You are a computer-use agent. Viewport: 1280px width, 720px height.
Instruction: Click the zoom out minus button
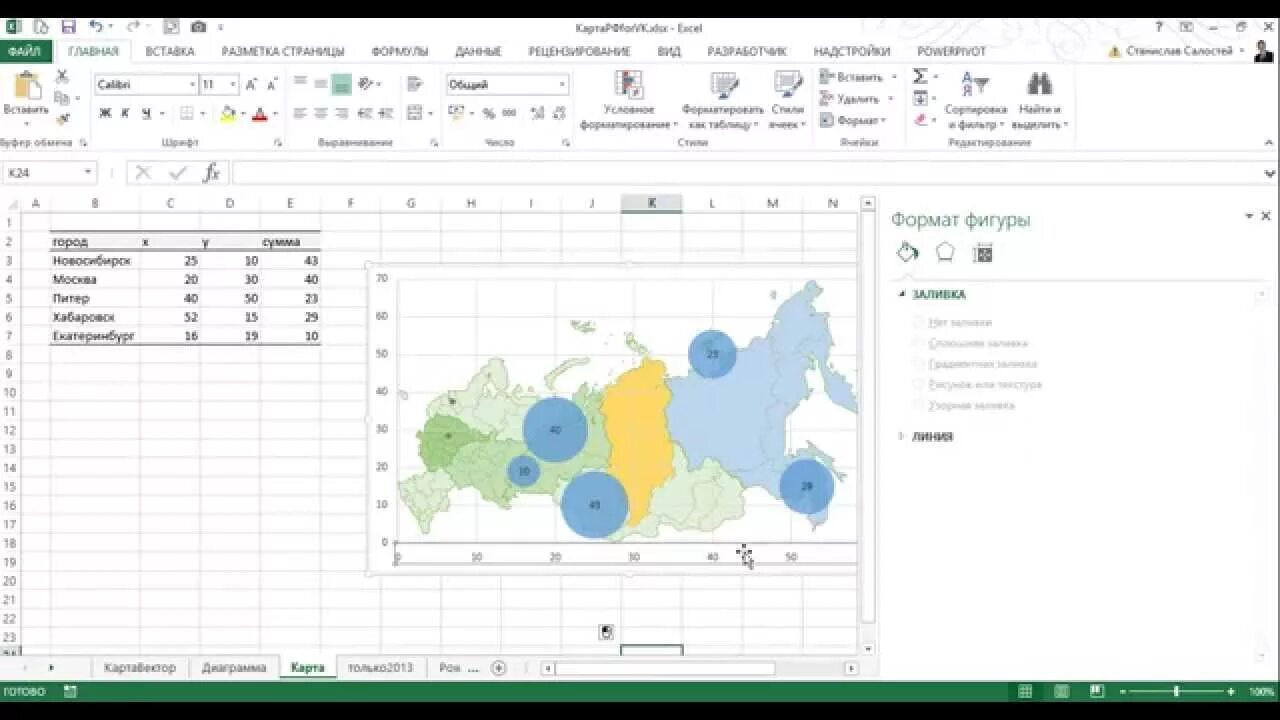[1123, 691]
